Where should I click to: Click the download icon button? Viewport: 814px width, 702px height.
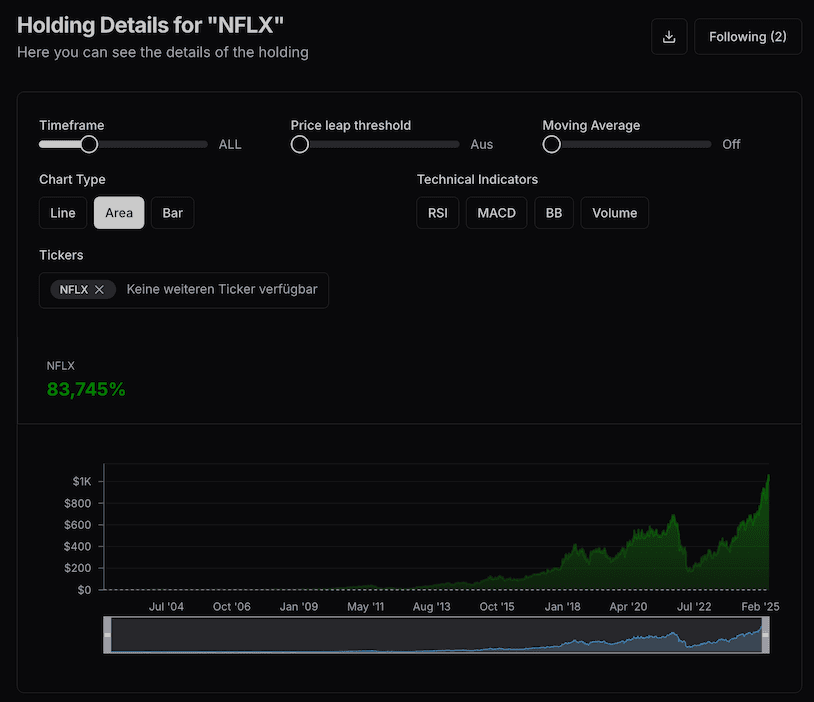click(x=669, y=37)
